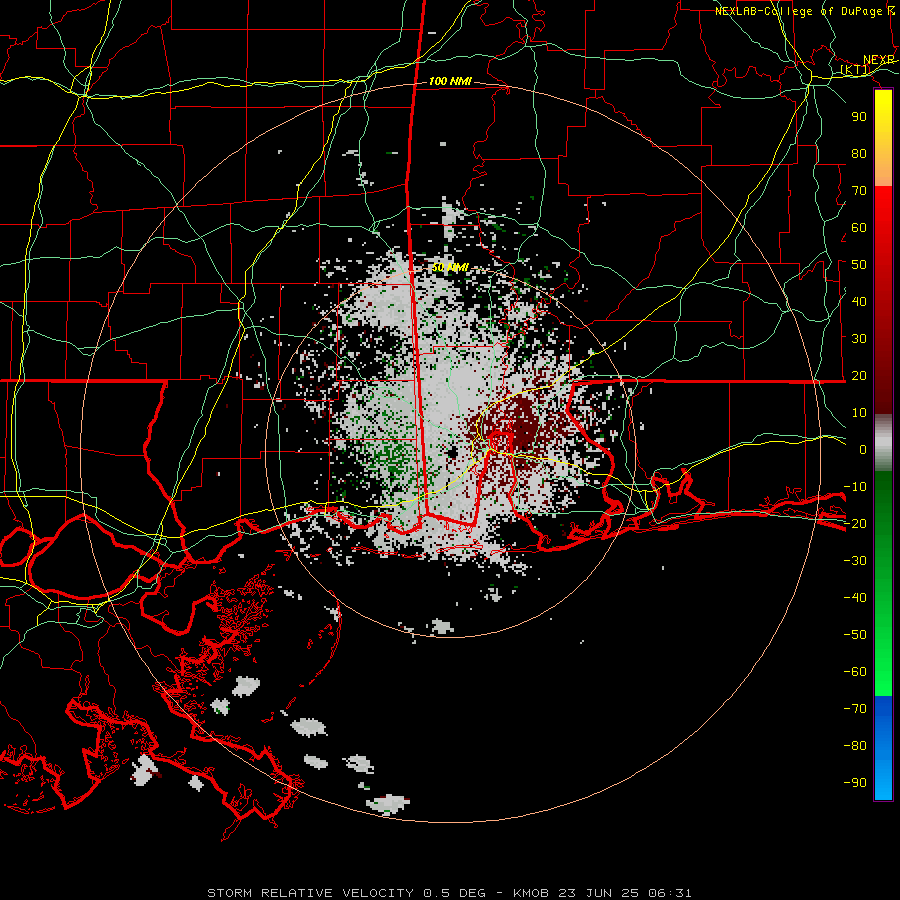Click the positive 60 value on the scale
The width and height of the screenshot is (900, 900).
click(x=859, y=227)
